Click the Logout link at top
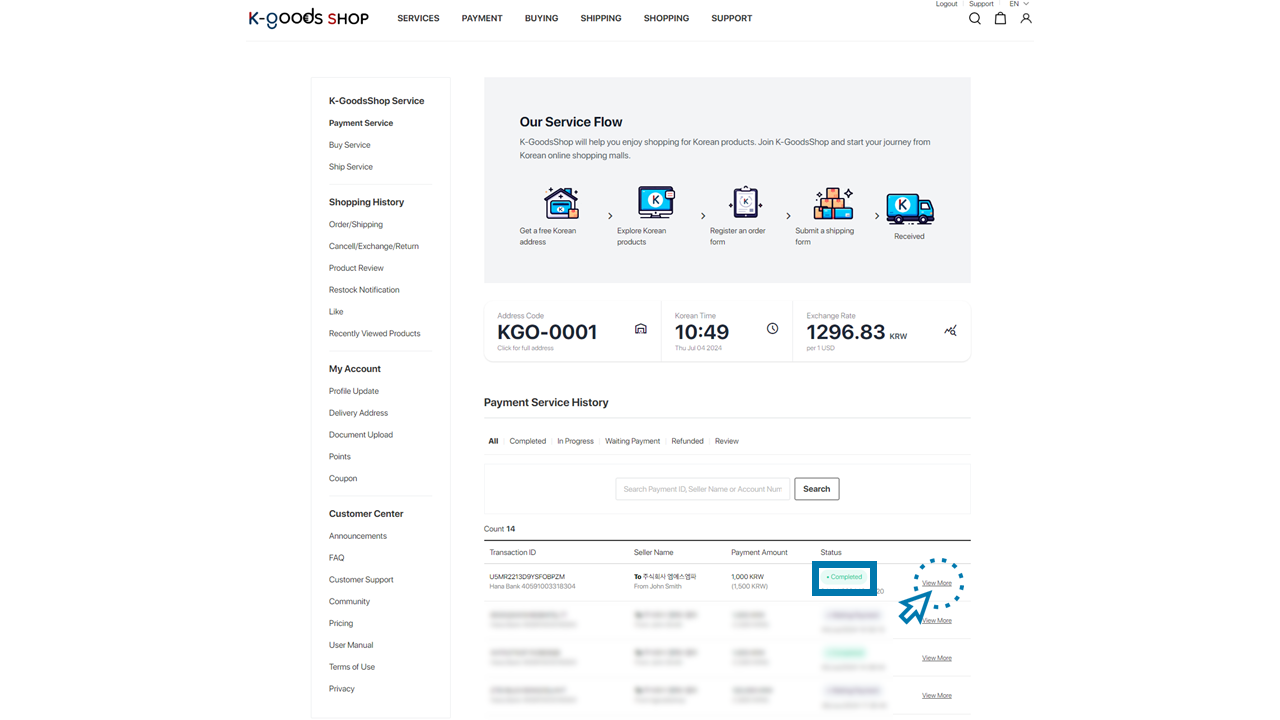The image size is (1280, 720). pyautogui.click(x=946, y=4)
